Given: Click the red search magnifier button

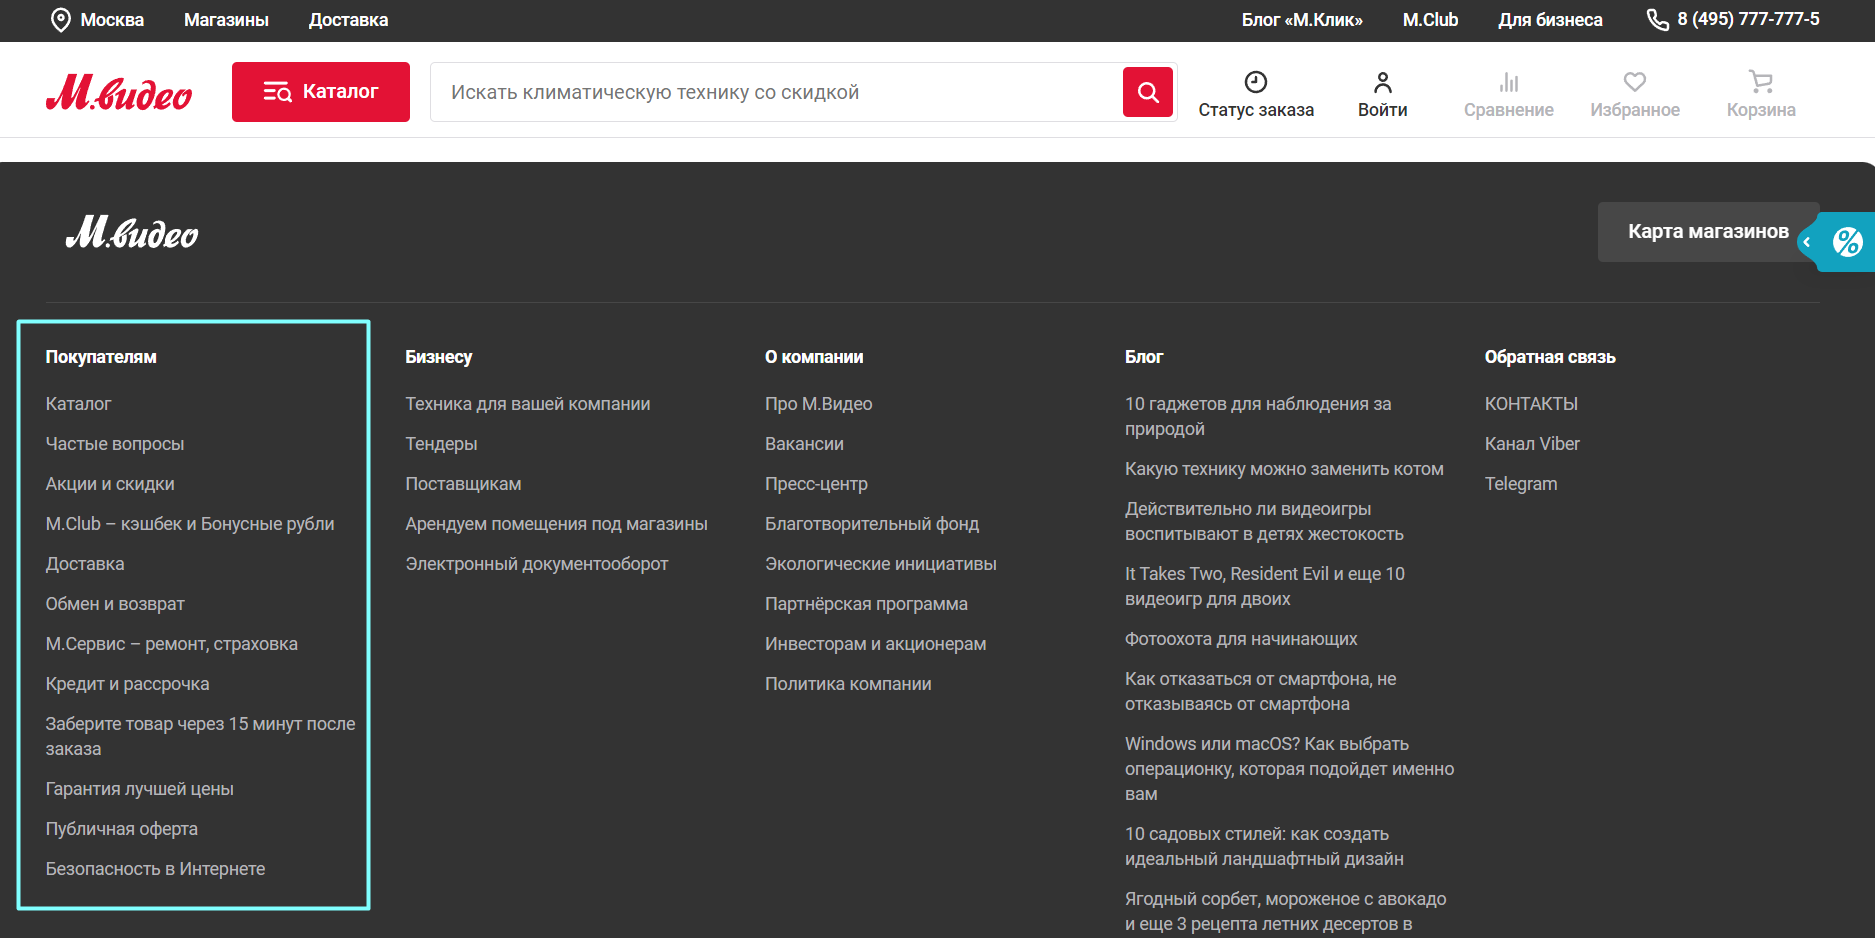Looking at the screenshot, I should [x=1148, y=92].
